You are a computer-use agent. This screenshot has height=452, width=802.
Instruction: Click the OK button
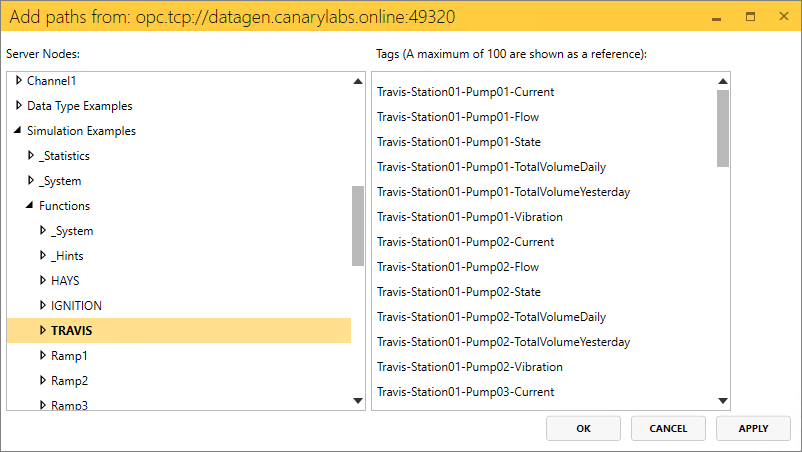coord(584,428)
